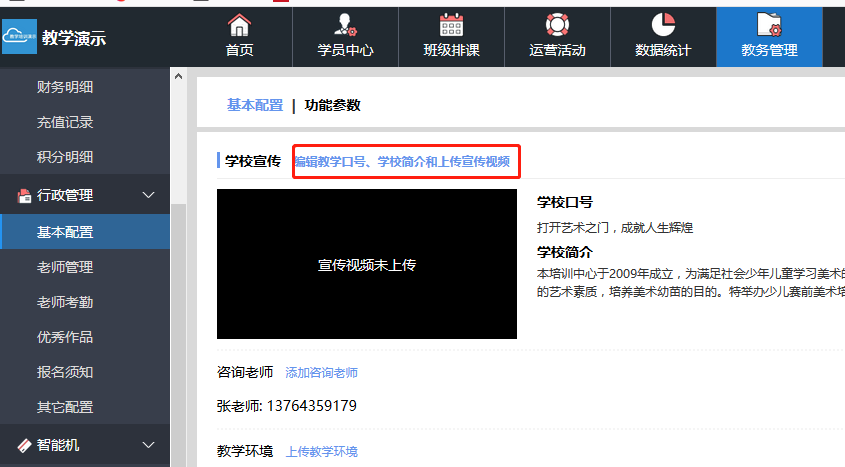The image size is (845, 467).
Task: Open 老师管理 in the sidebar
Action: click(x=65, y=267)
